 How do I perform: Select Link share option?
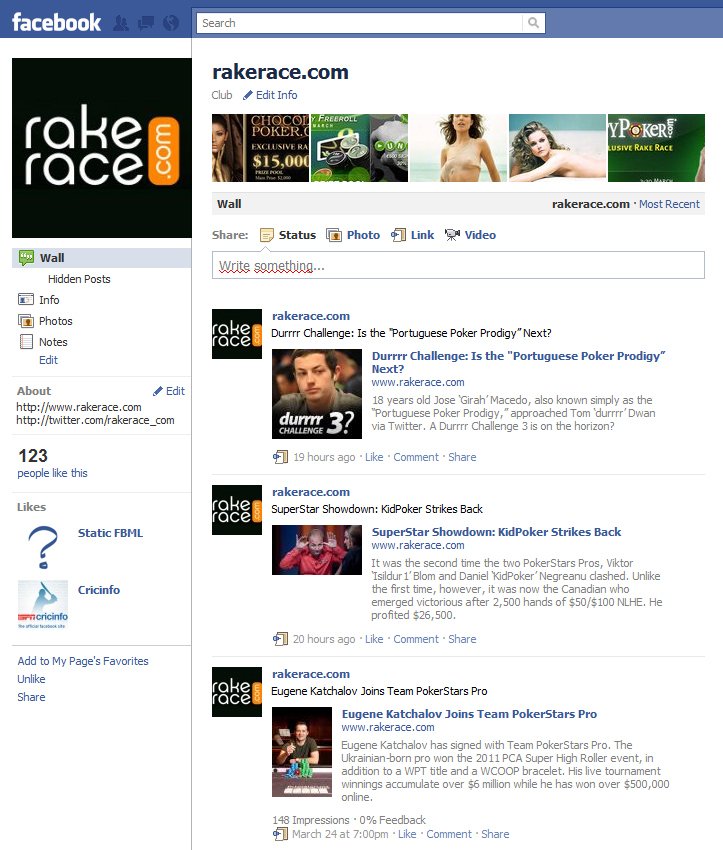[x=422, y=235]
